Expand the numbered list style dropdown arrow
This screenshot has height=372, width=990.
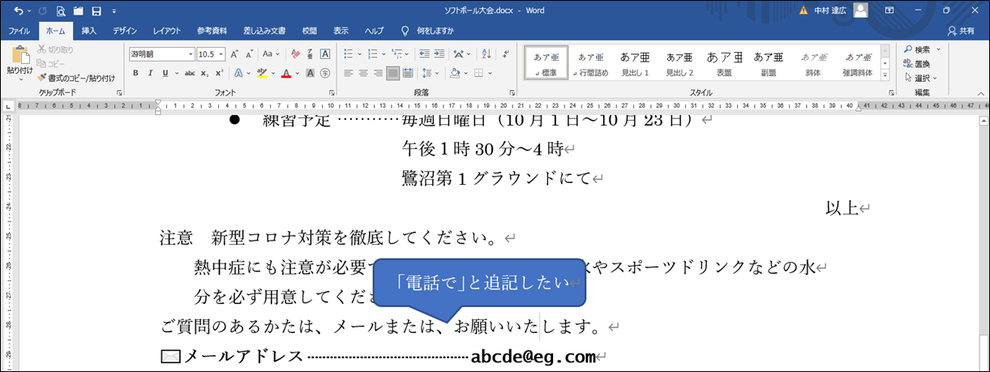(x=383, y=54)
